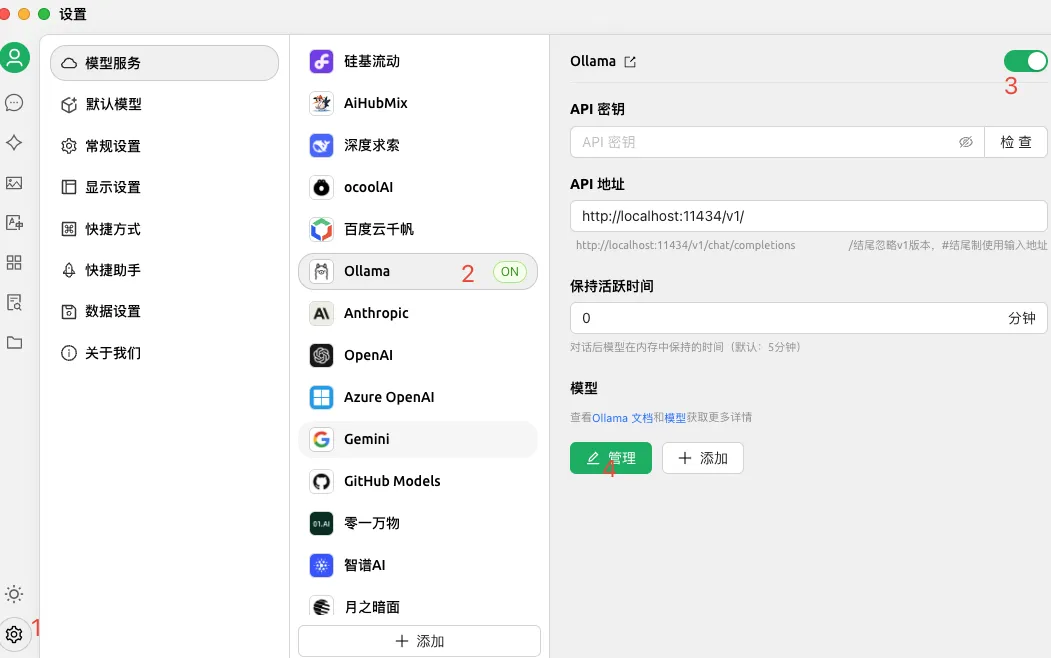Click the settings gear sidebar icon
The image size is (1051, 658).
tap(14, 634)
